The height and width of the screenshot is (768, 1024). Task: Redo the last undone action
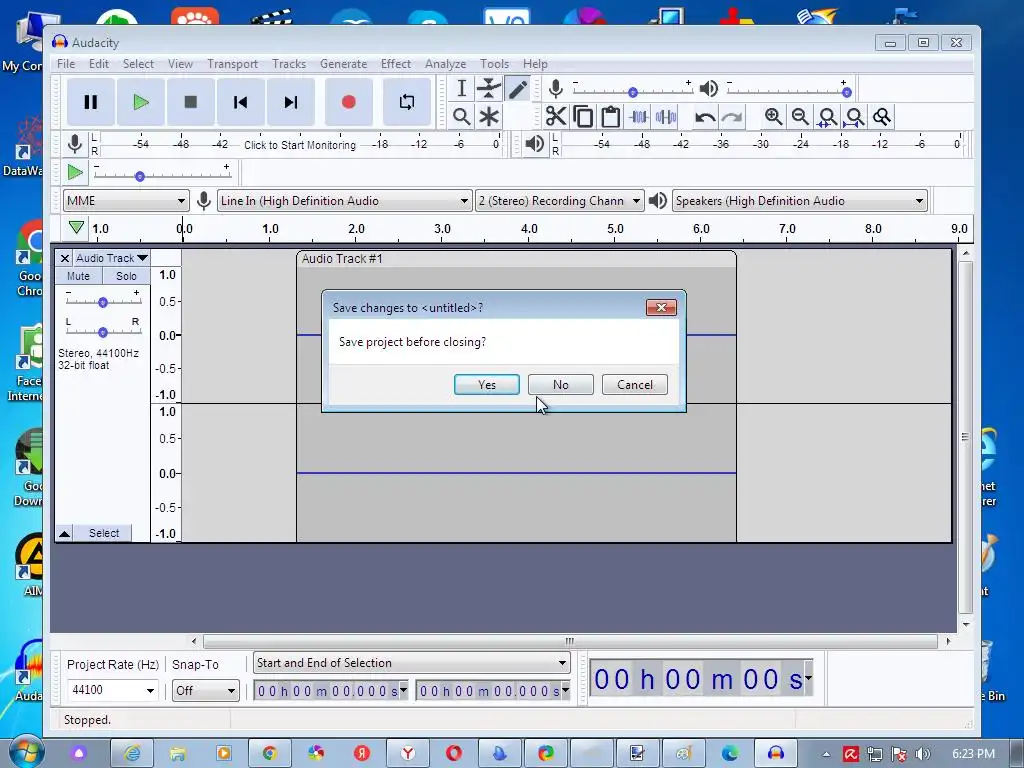(x=732, y=117)
